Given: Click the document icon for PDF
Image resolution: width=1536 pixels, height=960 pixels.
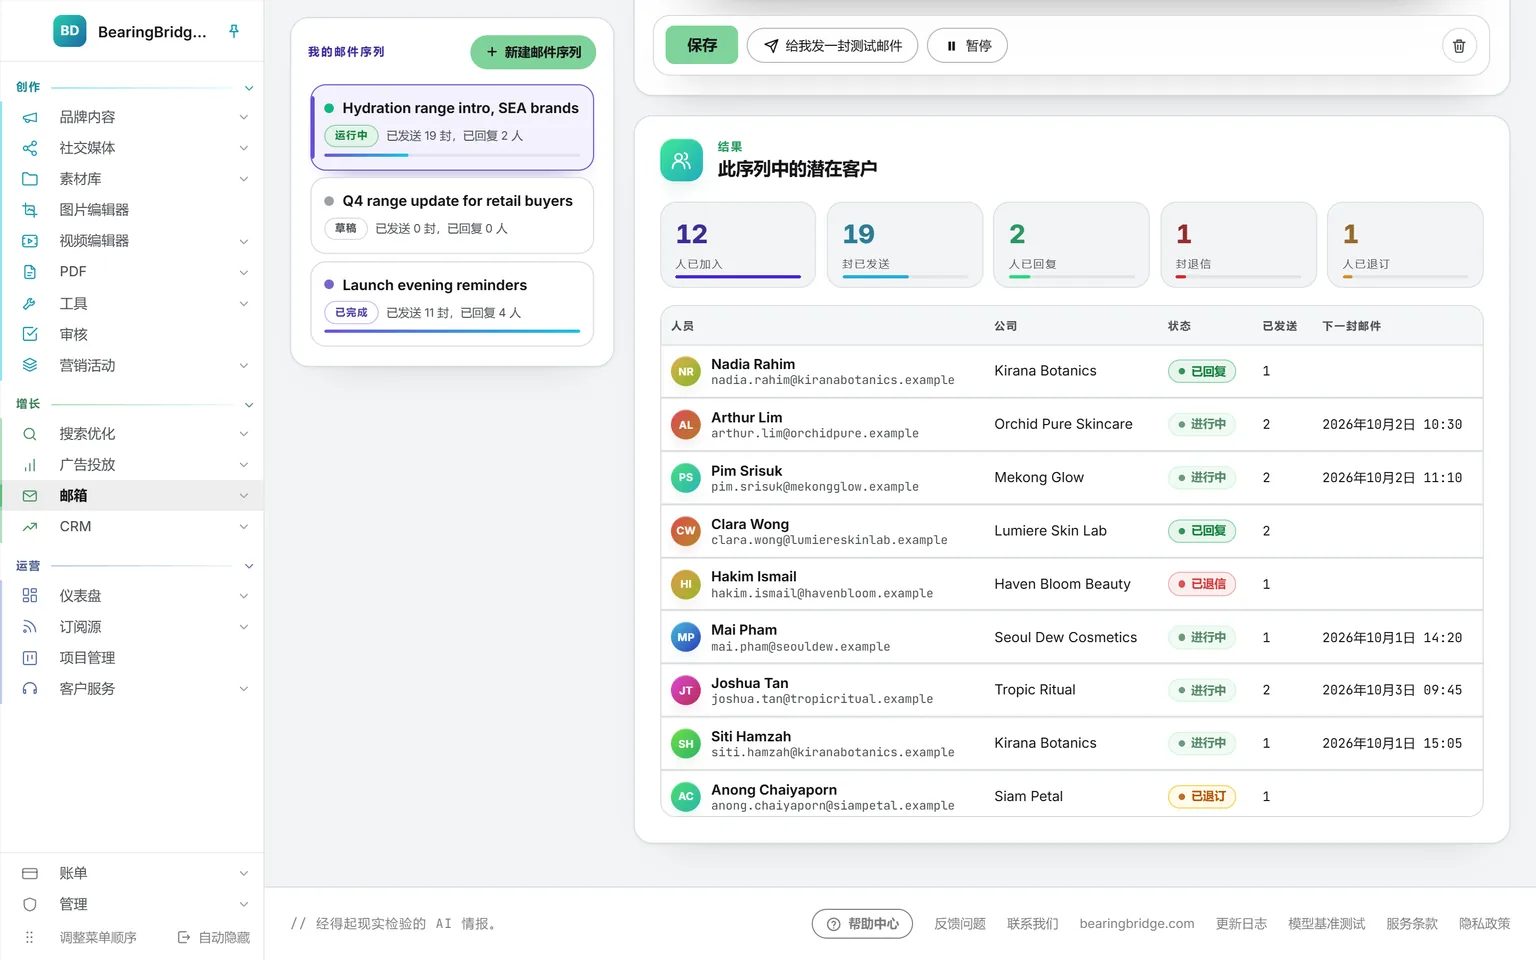Looking at the screenshot, I should coord(30,272).
